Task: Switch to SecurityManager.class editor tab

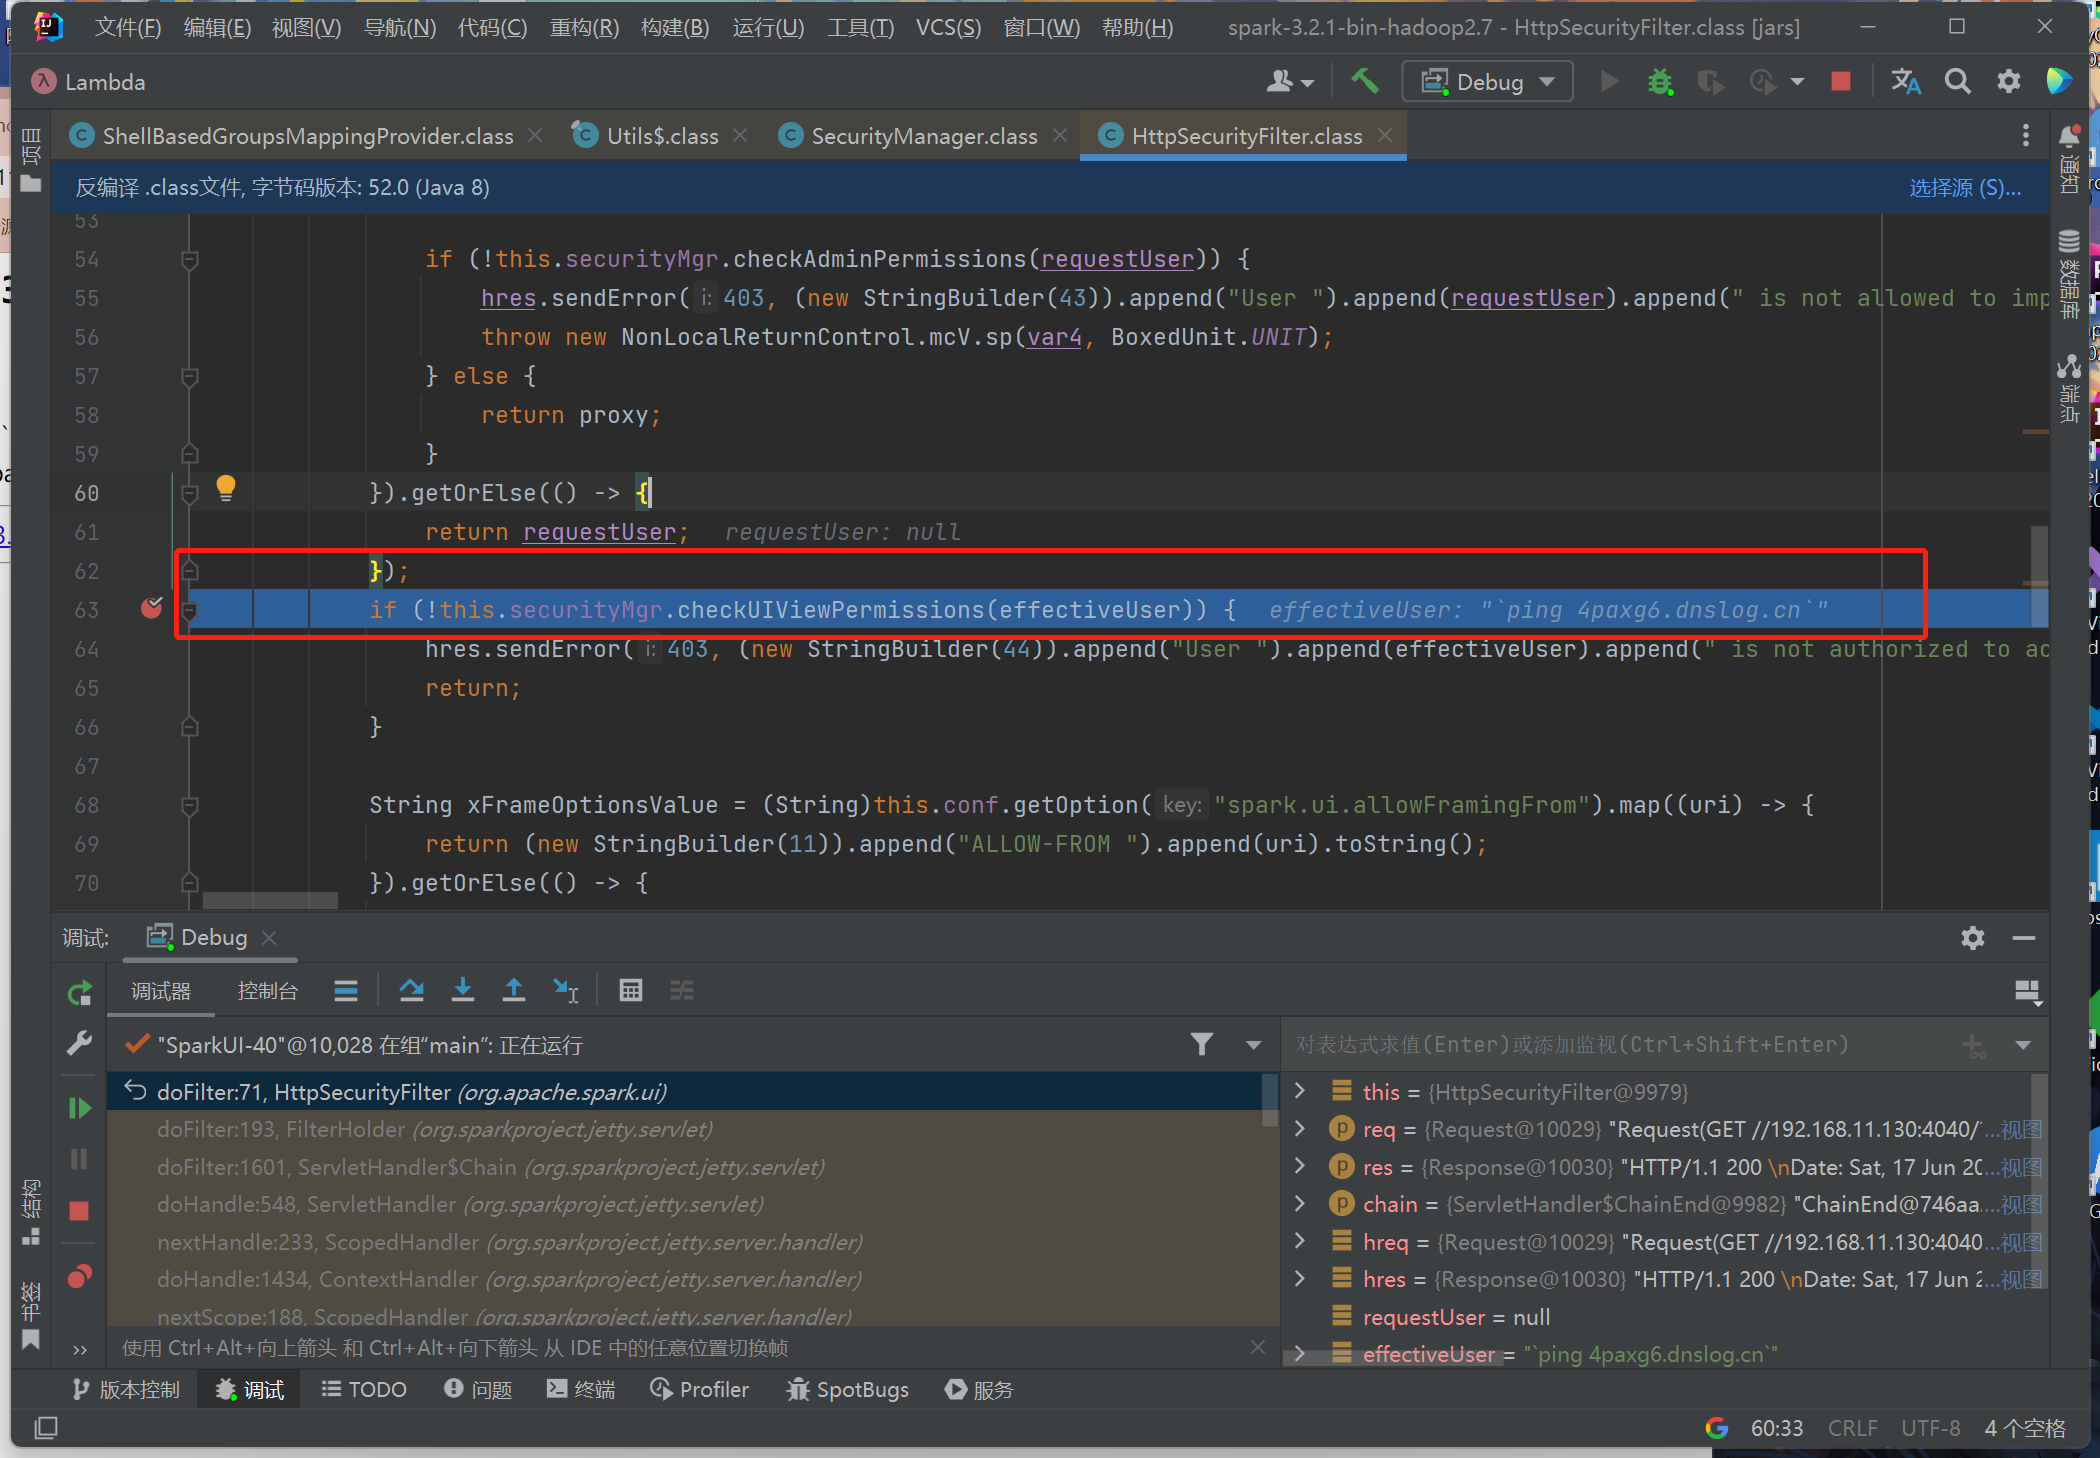Action: [x=923, y=136]
